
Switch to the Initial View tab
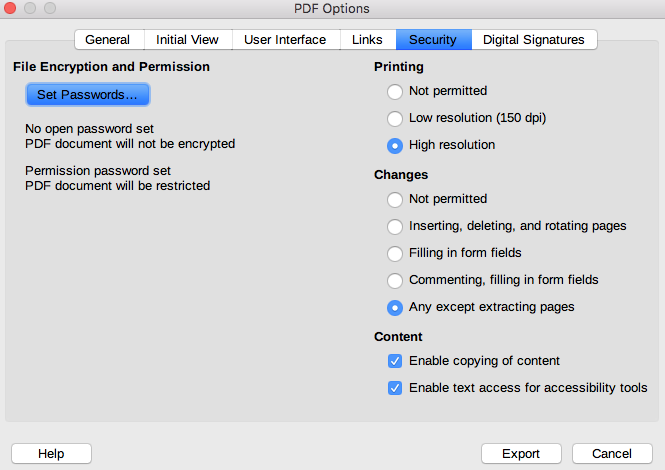click(187, 40)
